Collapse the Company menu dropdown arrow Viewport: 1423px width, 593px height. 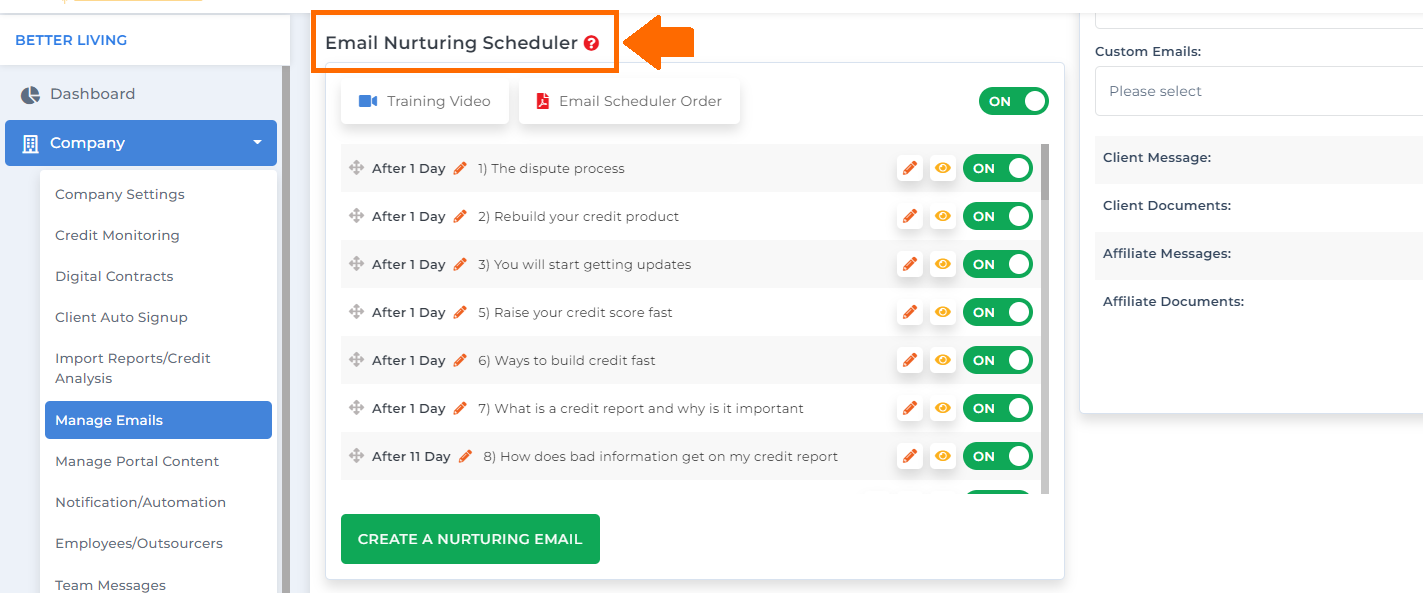(257, 143)
